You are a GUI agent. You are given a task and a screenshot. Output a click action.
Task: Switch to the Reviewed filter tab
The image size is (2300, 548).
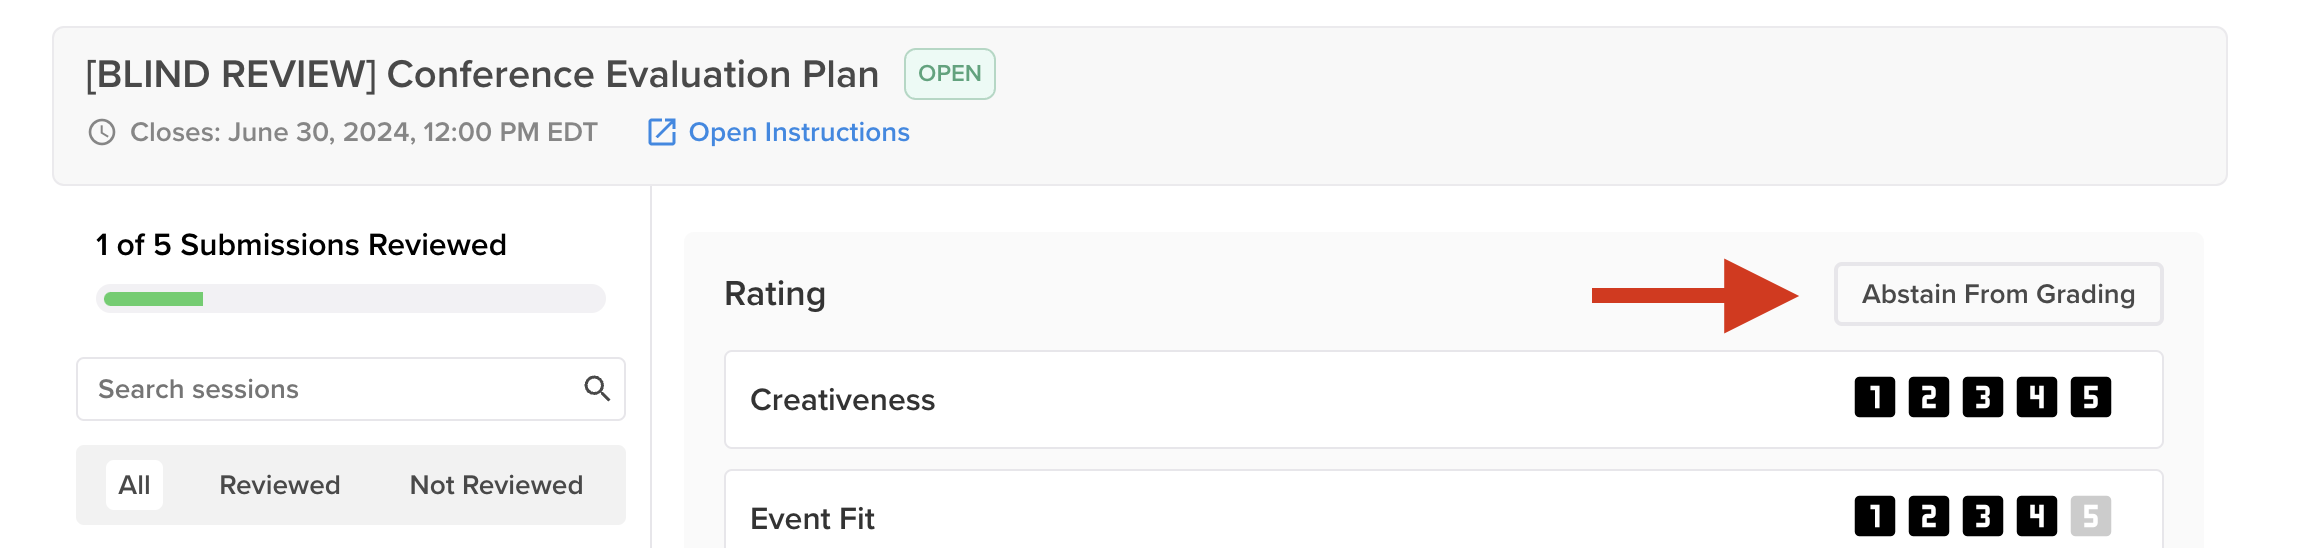(279, 485)
